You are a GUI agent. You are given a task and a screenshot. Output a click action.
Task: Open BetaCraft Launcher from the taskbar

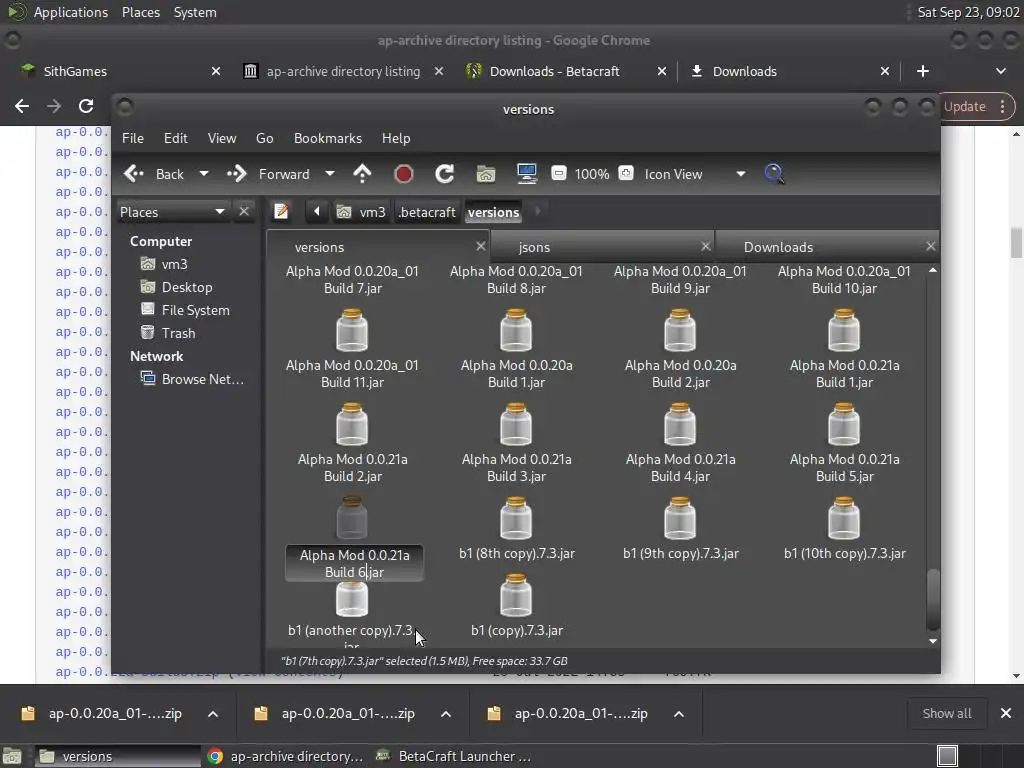point(455,756)
